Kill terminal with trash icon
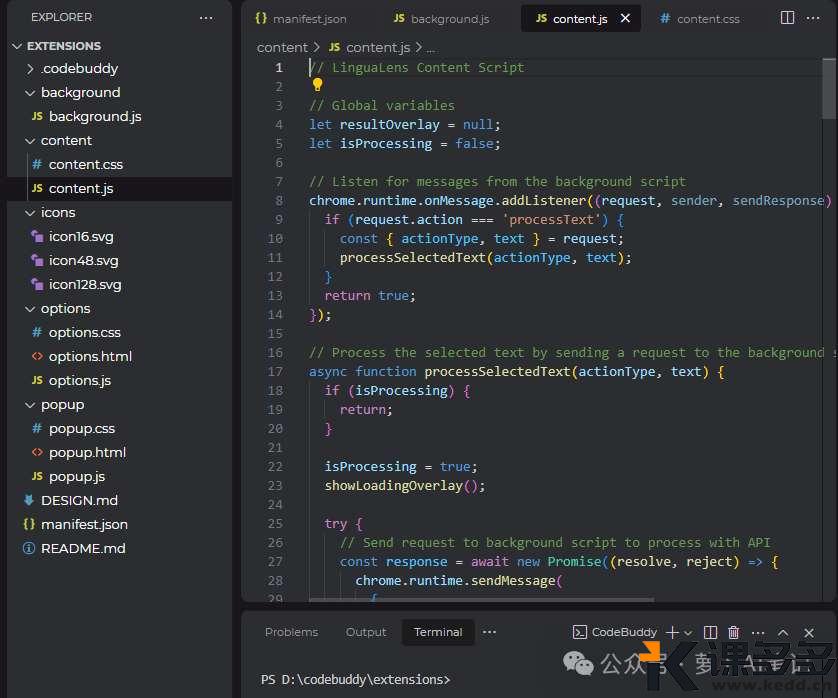The image size is (838, 698). [x=734, y=633]
